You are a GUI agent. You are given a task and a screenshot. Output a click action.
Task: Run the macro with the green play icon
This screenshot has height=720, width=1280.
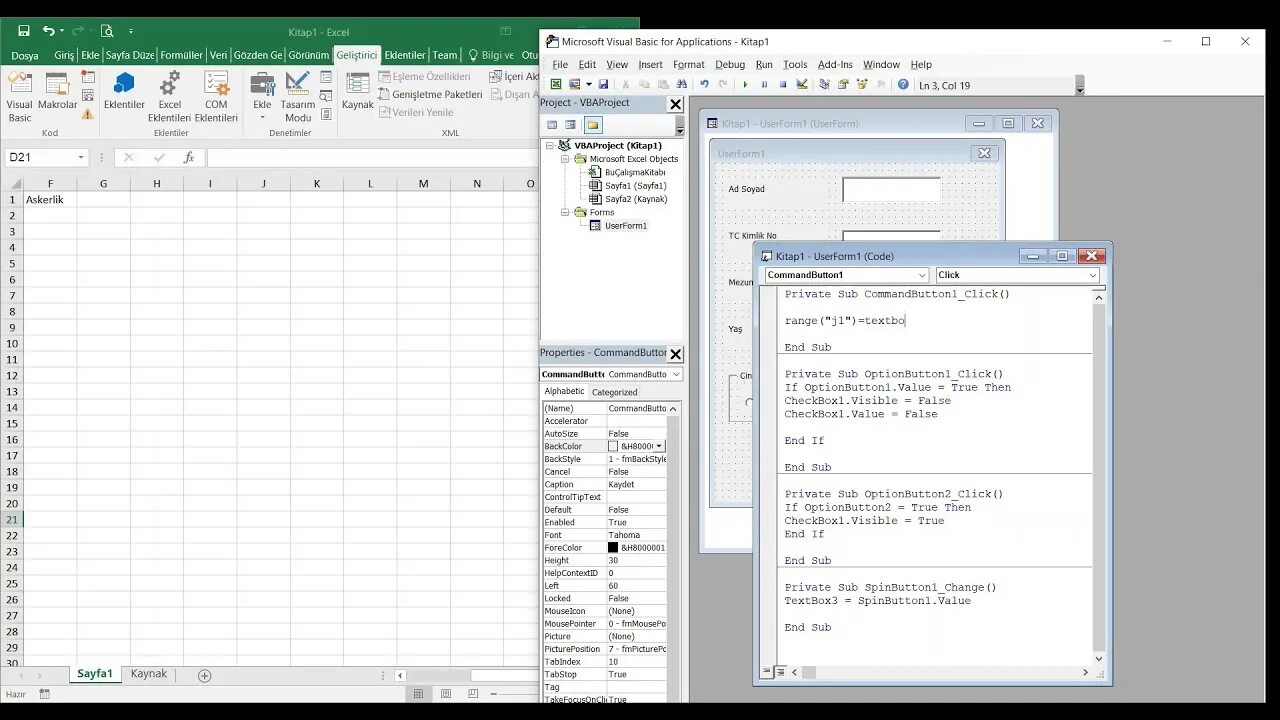tap(745, 85)
